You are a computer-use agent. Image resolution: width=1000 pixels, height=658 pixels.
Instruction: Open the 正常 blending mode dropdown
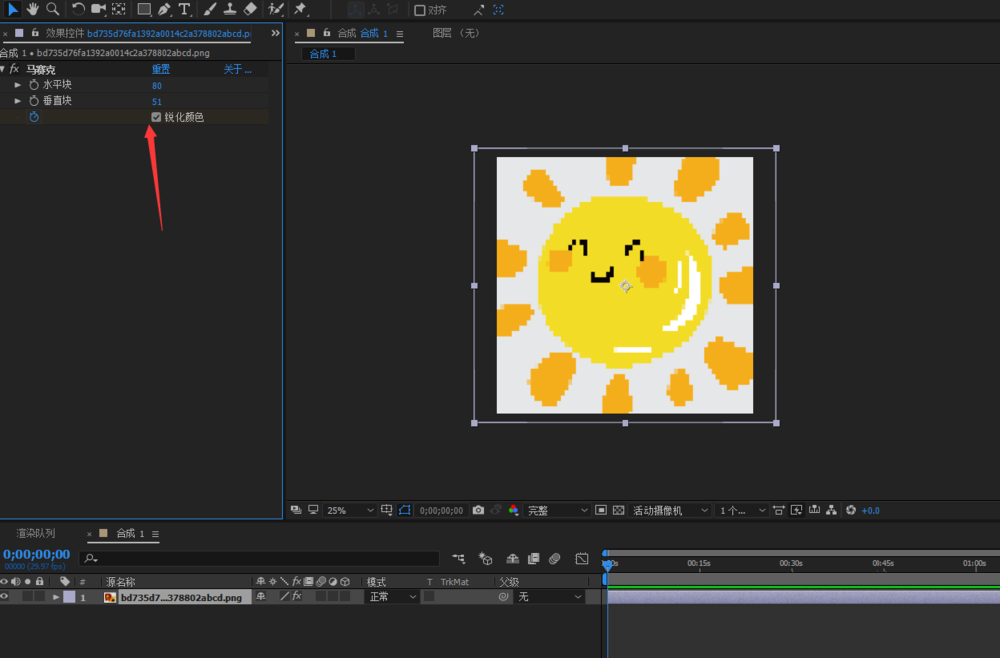point(391,597)
